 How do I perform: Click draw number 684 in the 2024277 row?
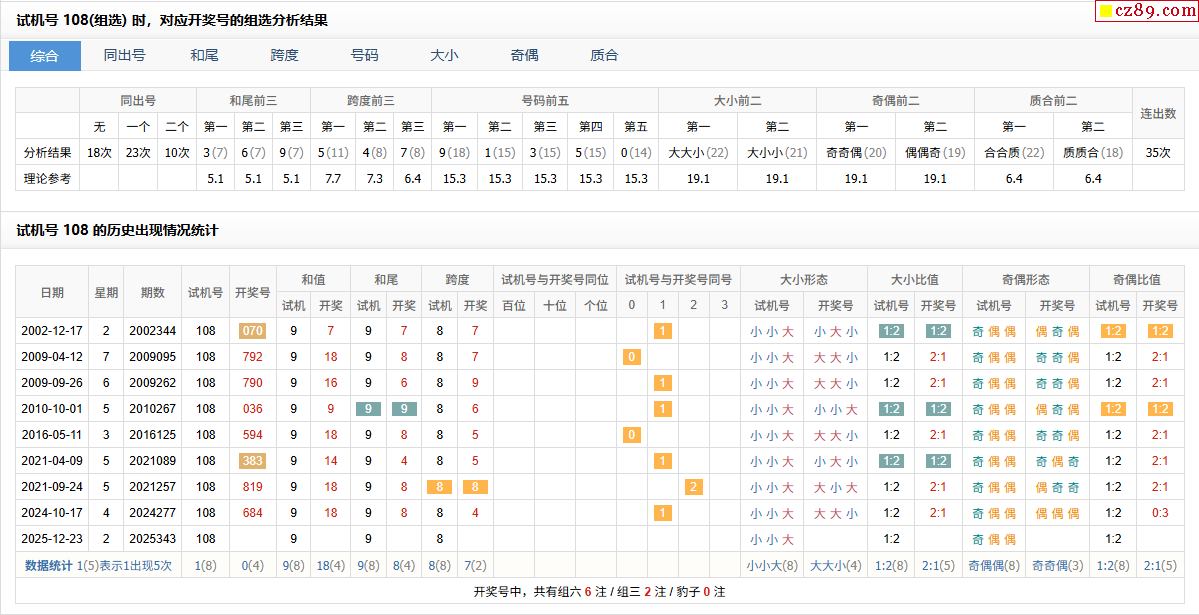[x=252, y=513]
